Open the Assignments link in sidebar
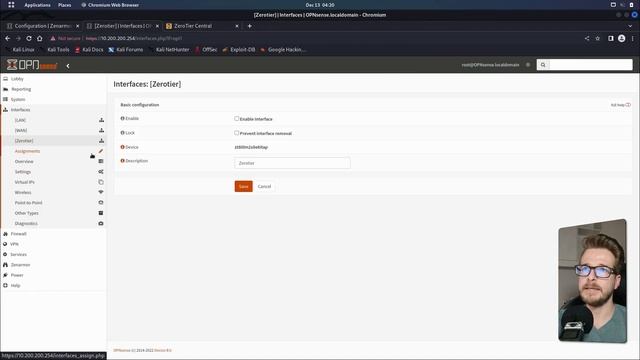This screenshot has height=360, width=640. (x=27, y=151)
